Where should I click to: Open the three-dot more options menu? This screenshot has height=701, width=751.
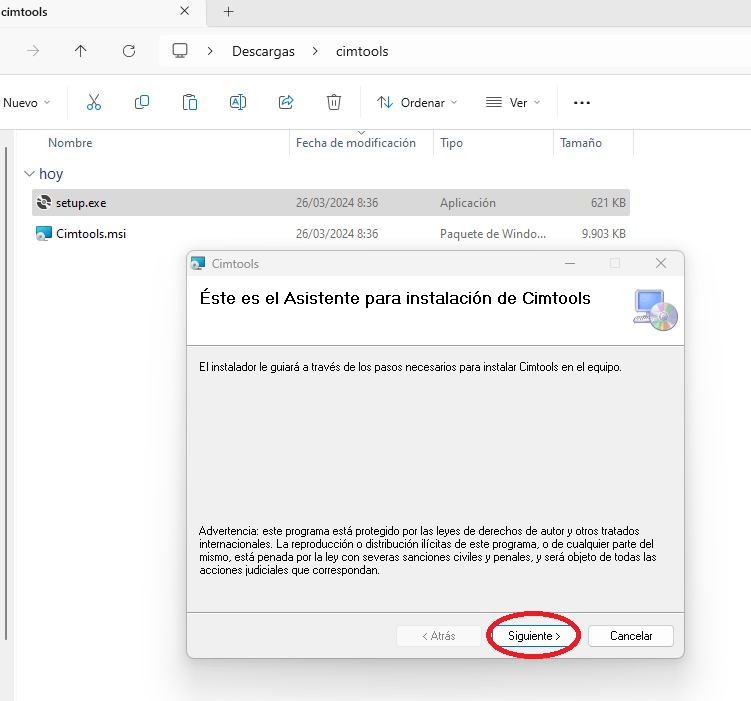(581, 102)
